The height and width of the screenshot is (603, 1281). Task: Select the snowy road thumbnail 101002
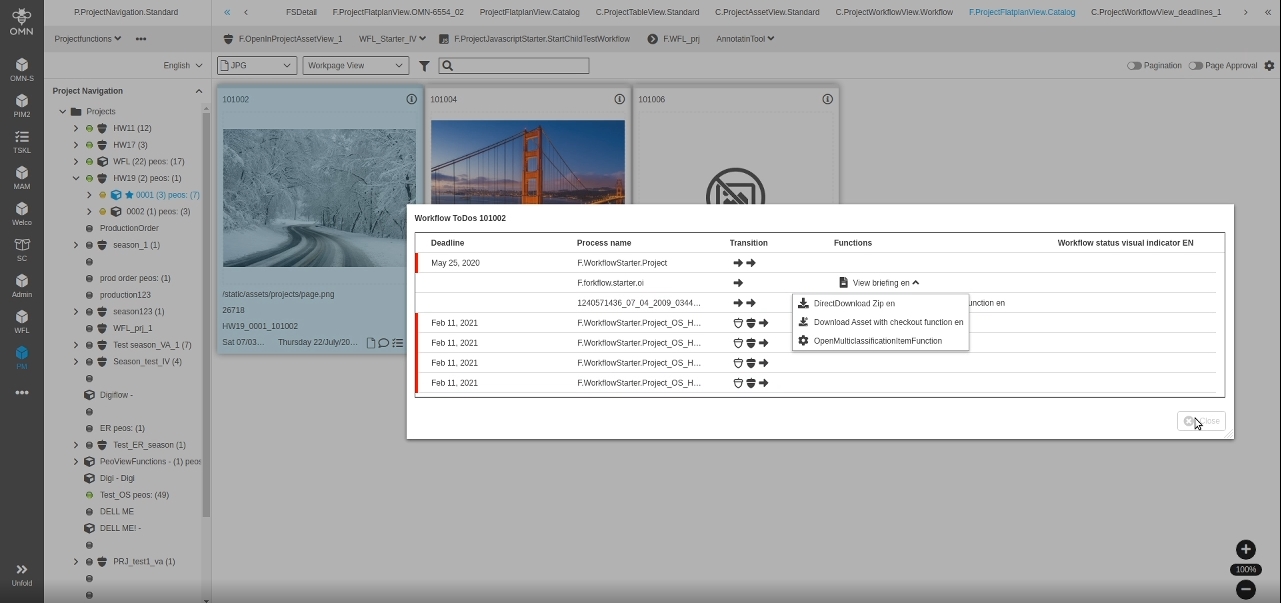319,197
